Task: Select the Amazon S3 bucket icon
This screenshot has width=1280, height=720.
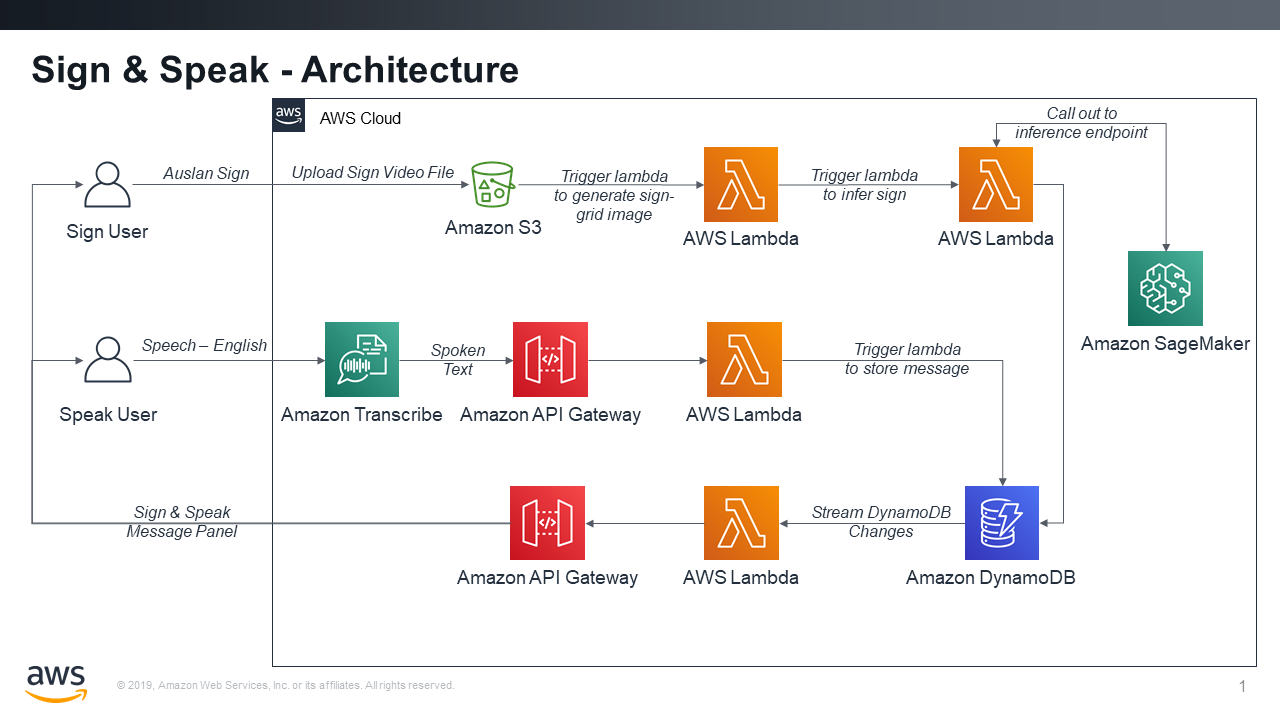Action: click(x=493, y=185)
